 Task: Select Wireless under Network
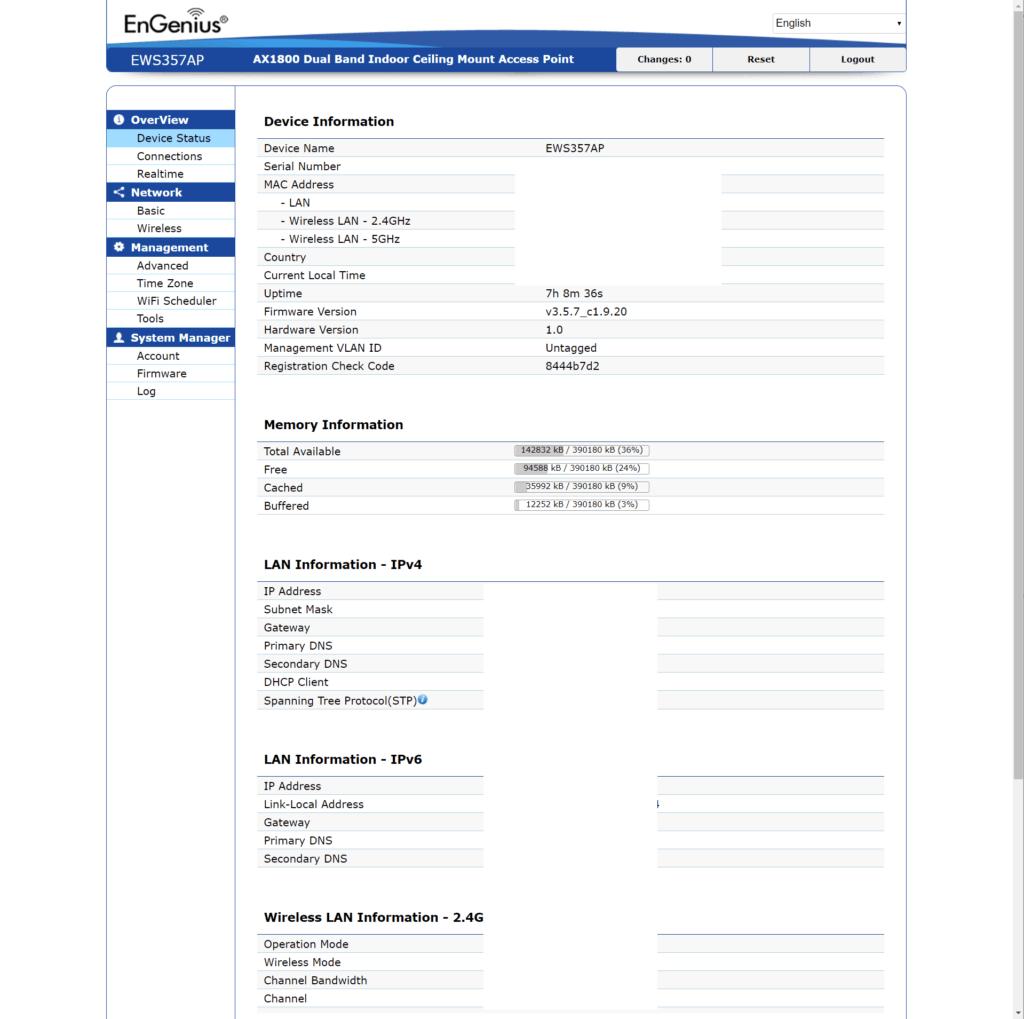[159, 229]
